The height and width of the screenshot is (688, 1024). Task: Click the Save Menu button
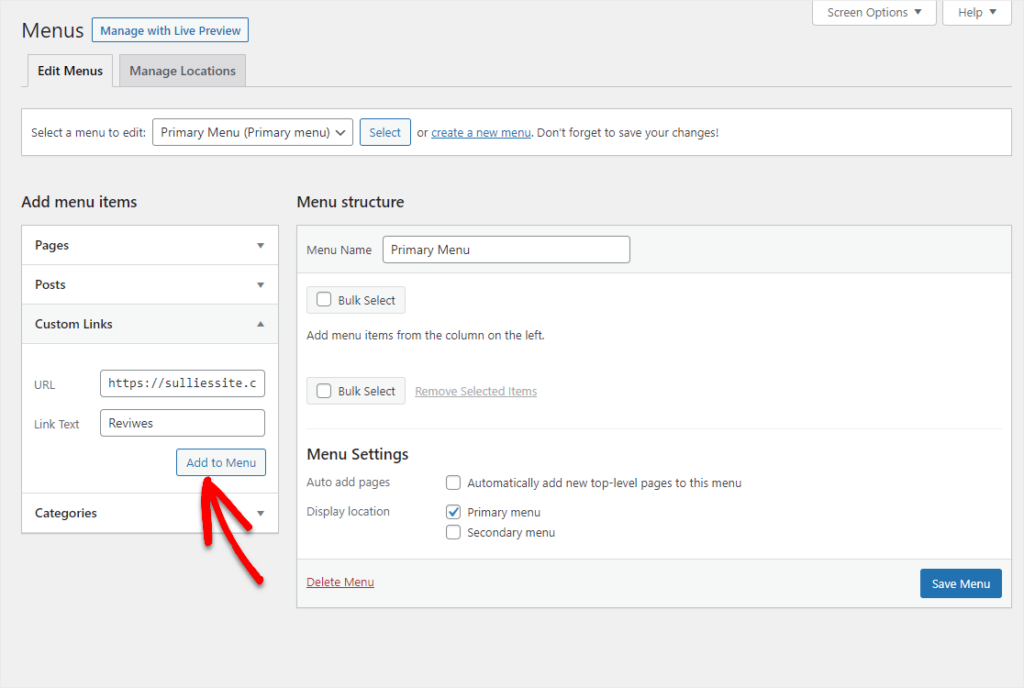coord(960,583)
